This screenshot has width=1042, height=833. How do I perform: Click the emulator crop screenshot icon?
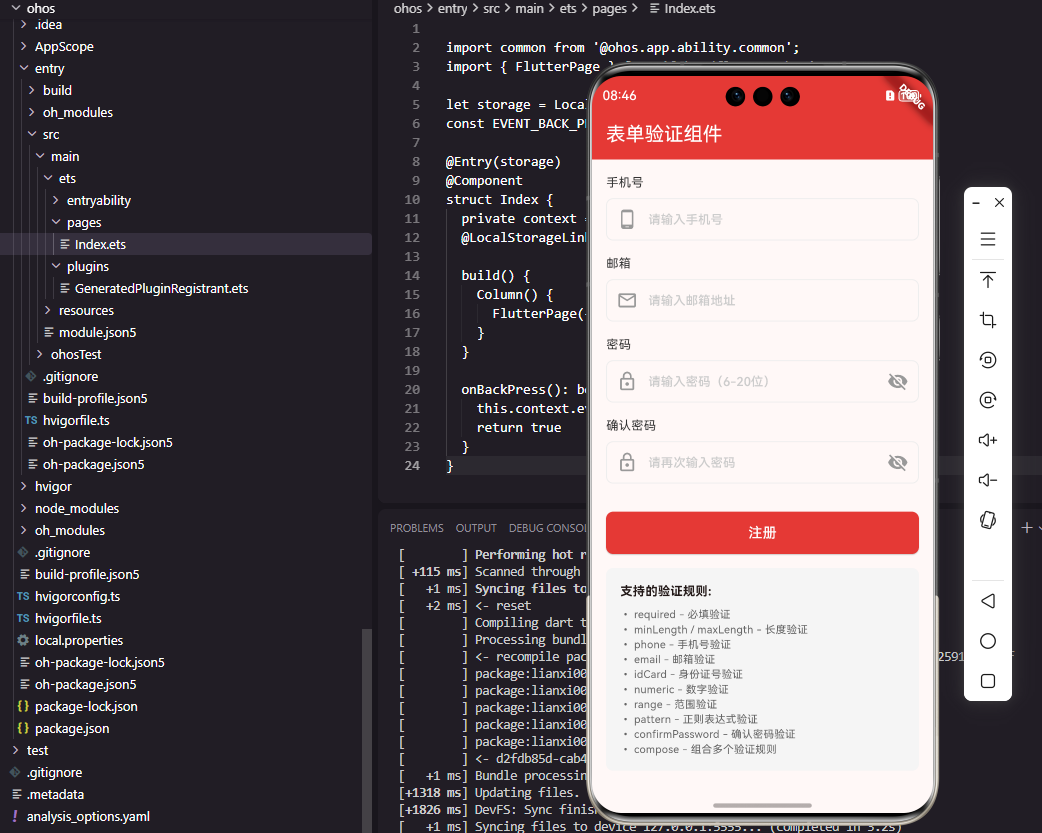[988, 320]
